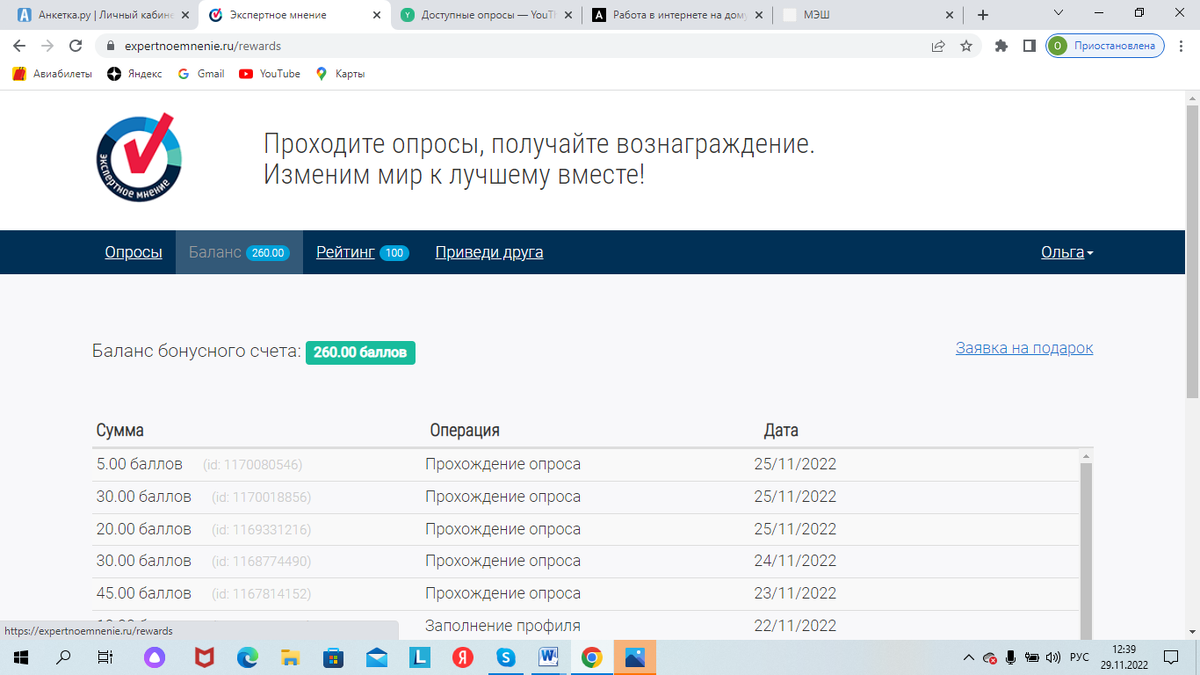Open the Gmail bookmark shortcut
1200x675 pixels.
(200, 73)
